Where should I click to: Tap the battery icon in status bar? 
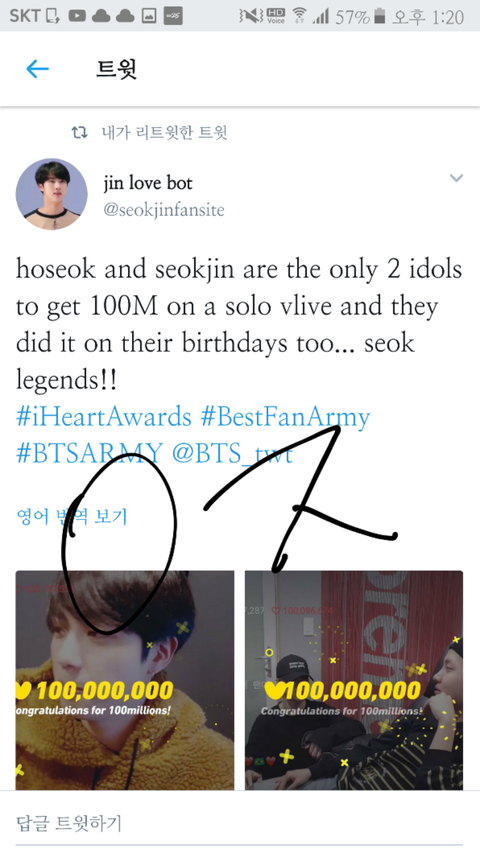pos(380,16)
